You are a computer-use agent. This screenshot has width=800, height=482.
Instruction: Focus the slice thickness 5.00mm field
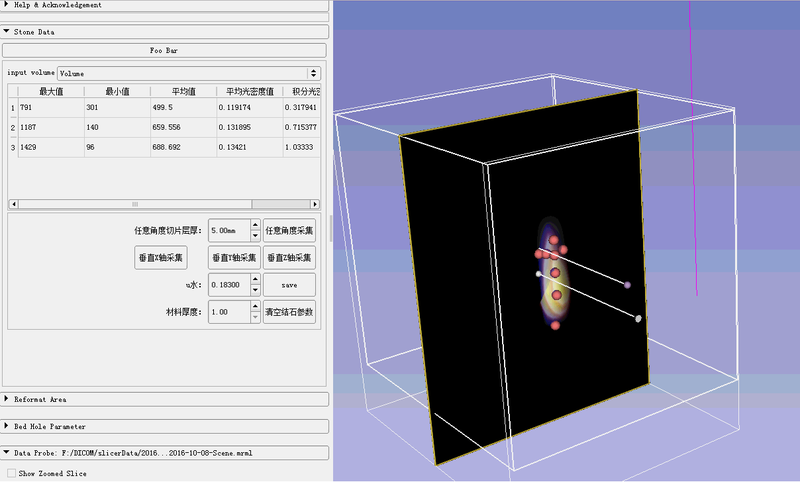pos(228,231)
